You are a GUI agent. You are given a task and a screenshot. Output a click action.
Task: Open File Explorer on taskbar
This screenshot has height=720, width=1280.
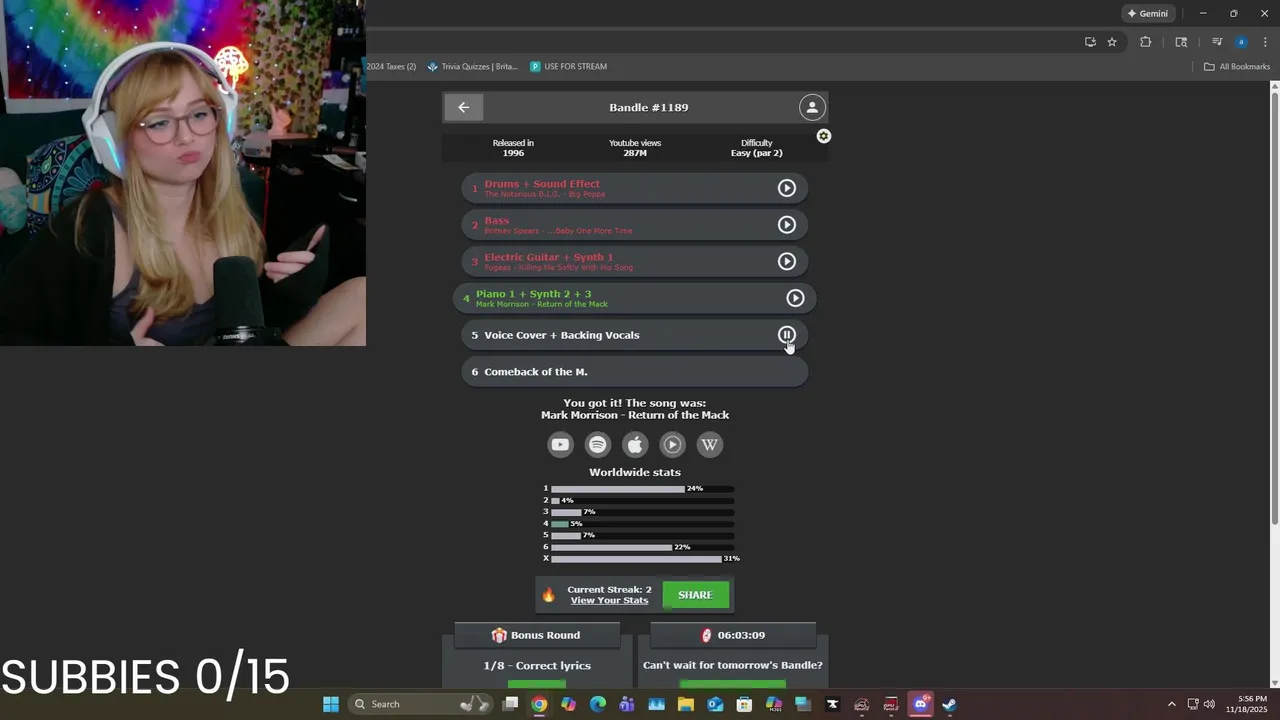pyautogui.click(x=686, y=704)
